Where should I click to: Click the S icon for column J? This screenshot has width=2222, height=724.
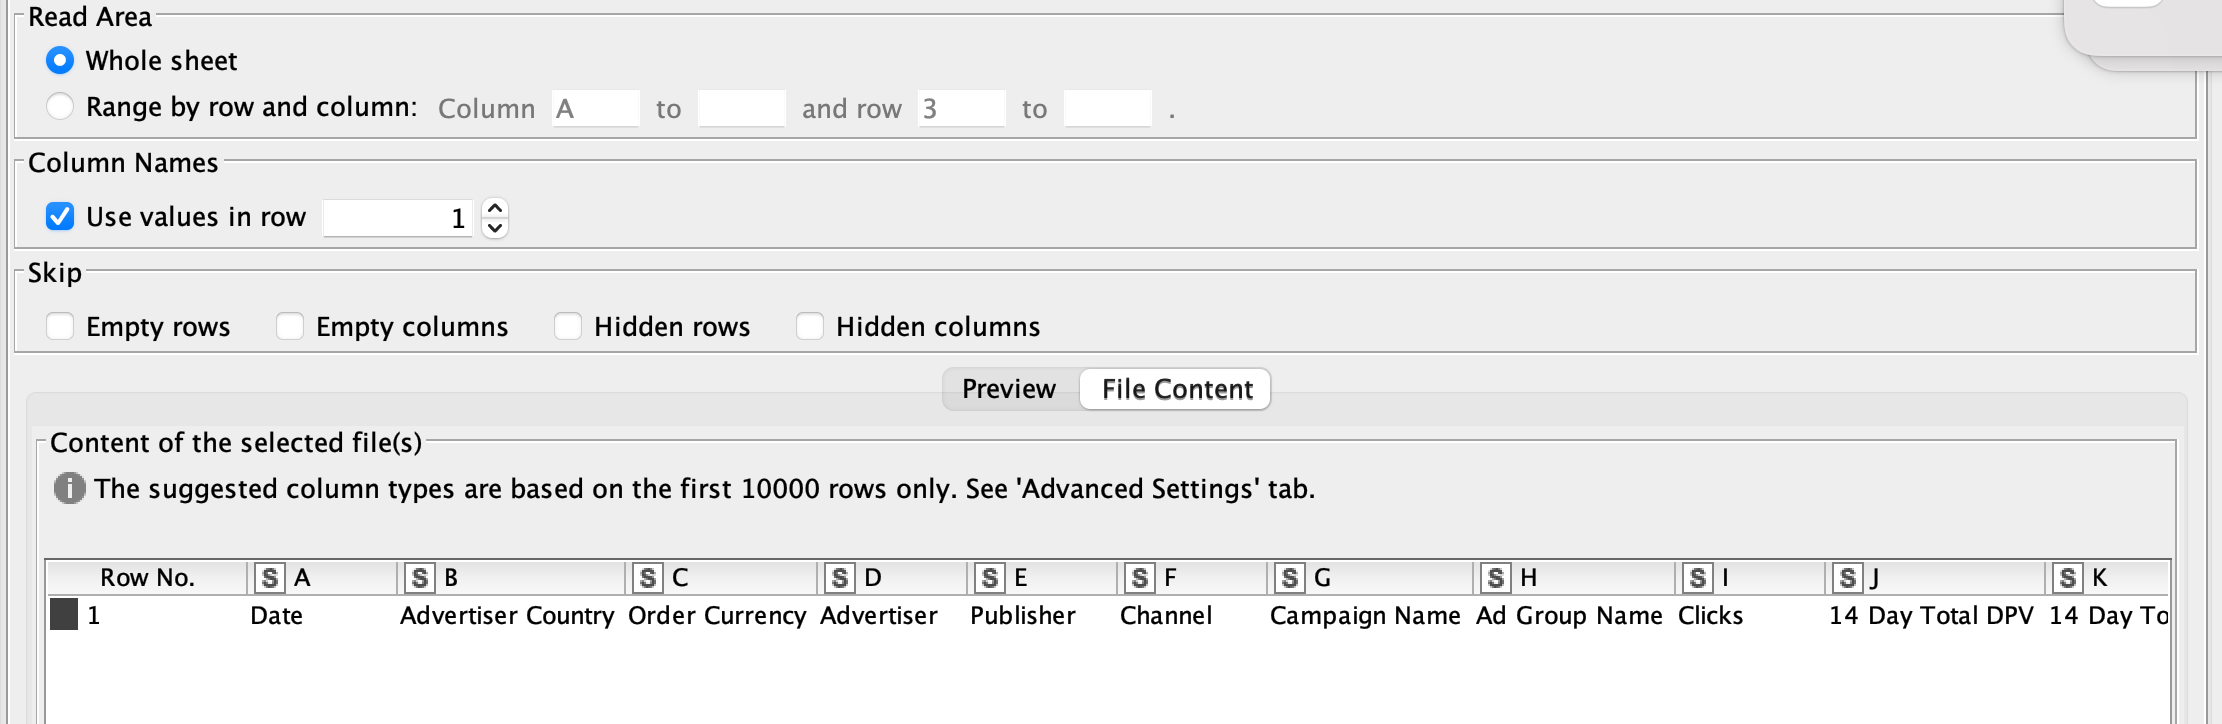[1848, 577]
